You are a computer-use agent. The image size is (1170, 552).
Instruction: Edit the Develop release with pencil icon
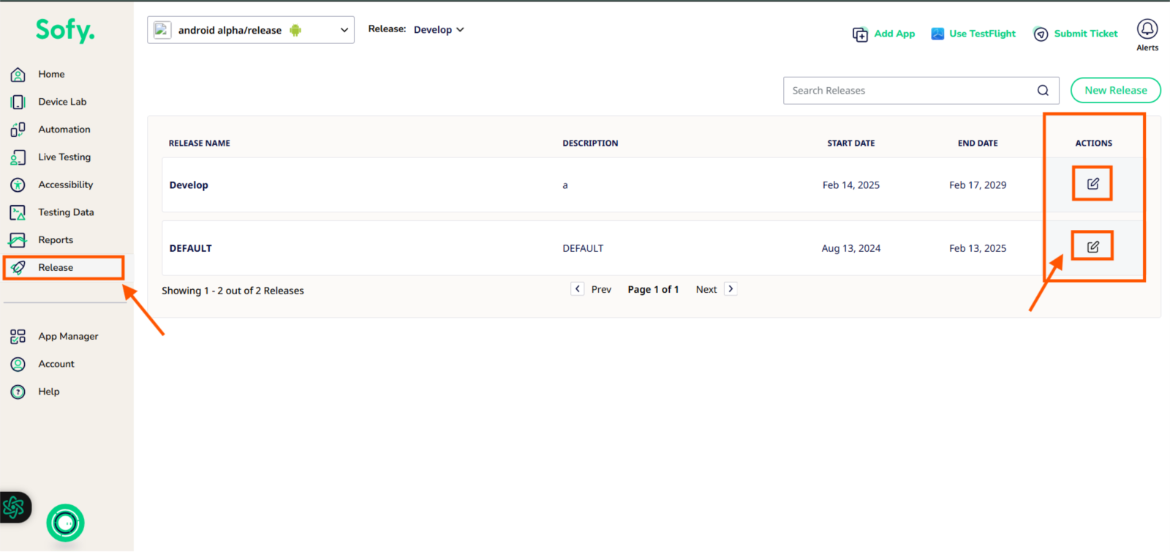pyautogui.click(x=1093, y=184)
